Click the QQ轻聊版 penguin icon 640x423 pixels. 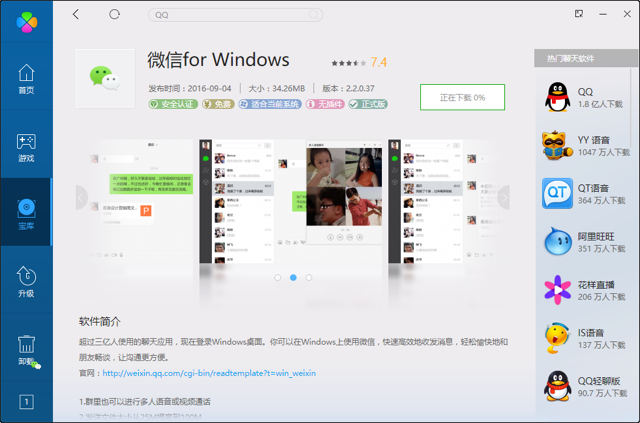pyautogui.click(x=557, y=386)
